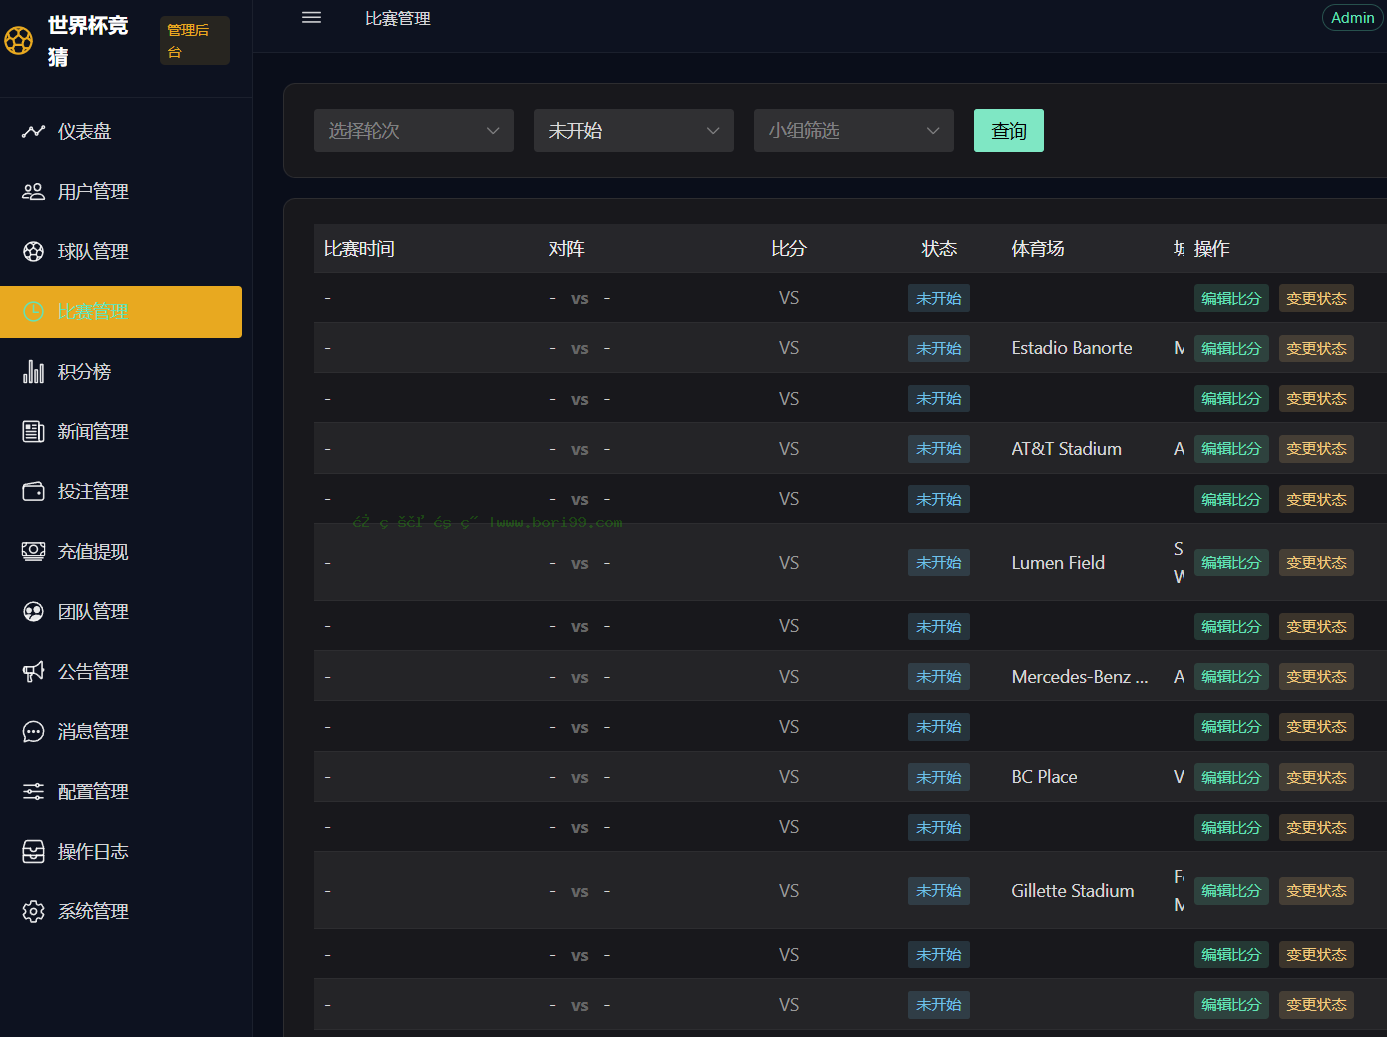This screenshot has height=1037, width=1387.
Task: Click the bet management wallet icon
Action: coord(34,491)
